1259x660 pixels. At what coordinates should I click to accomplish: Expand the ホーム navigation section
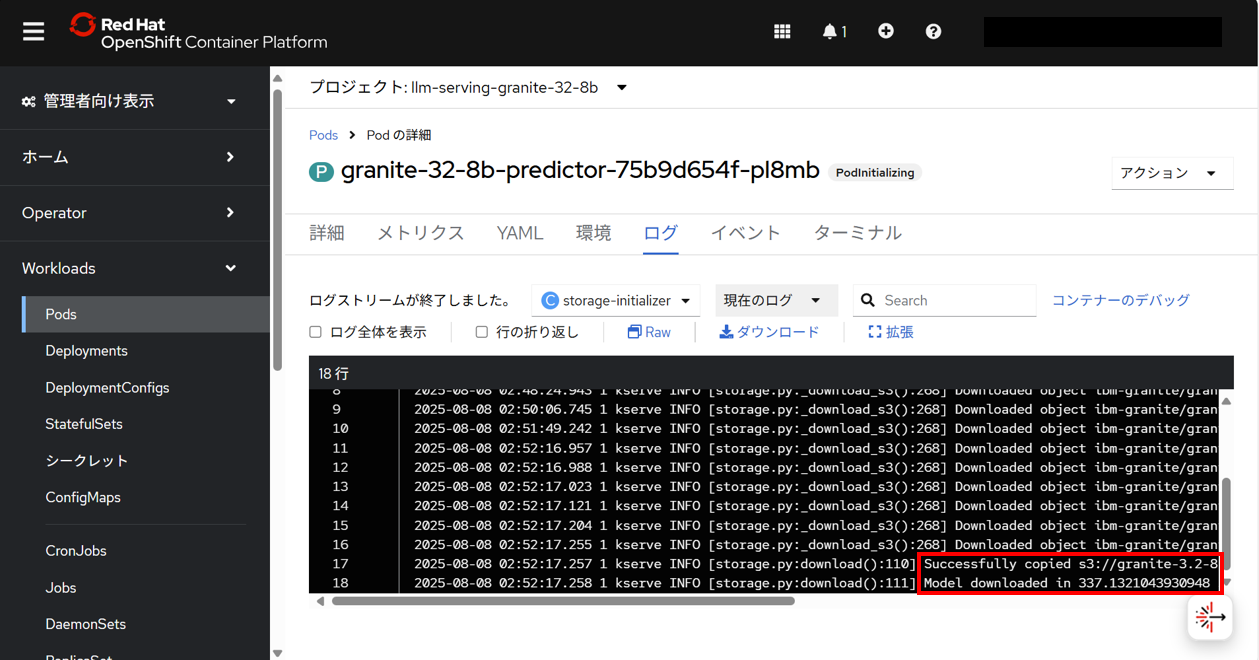pos(135,157)
